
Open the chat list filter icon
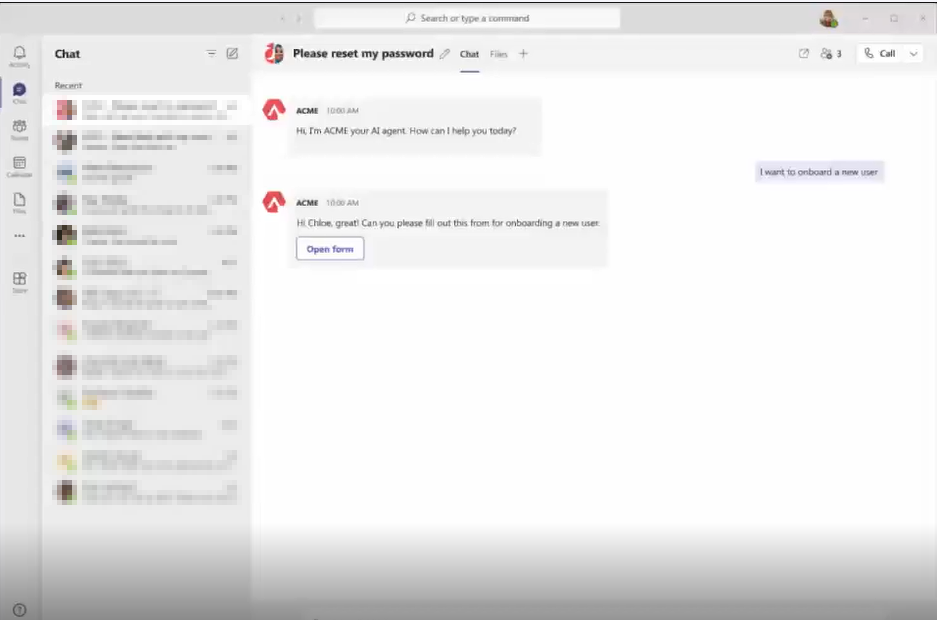[211, 54]
